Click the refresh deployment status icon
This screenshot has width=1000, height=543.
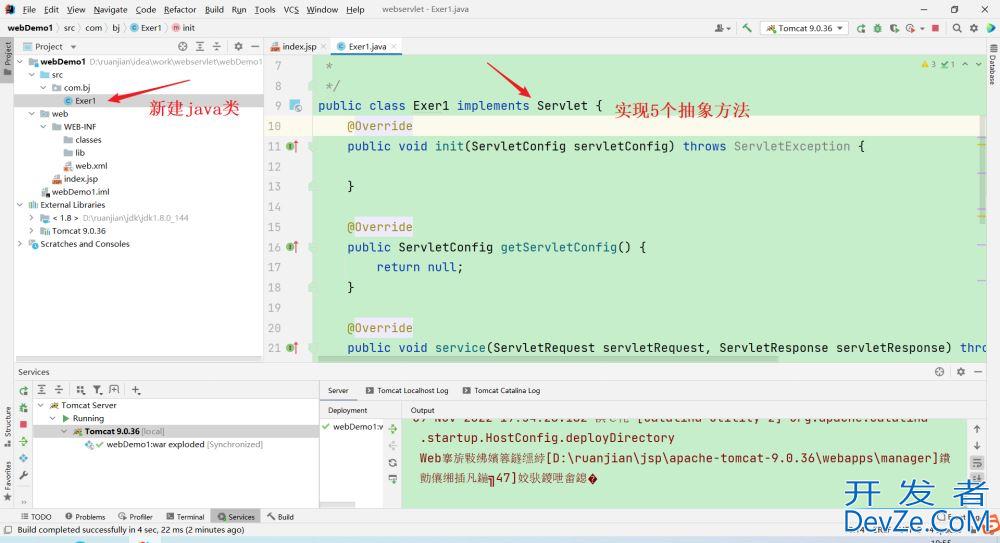pyautogui.click(x=393, y=463)
